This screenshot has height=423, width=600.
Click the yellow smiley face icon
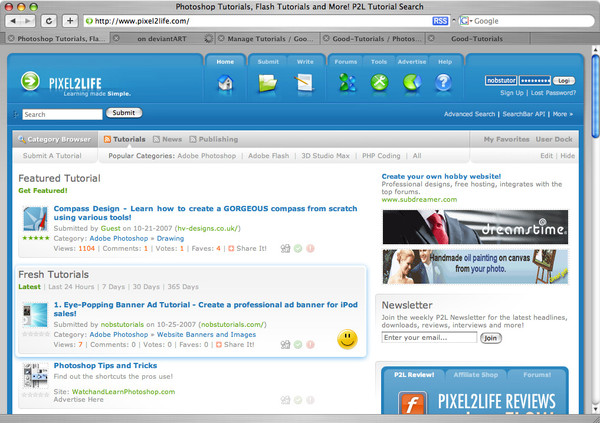347,339
